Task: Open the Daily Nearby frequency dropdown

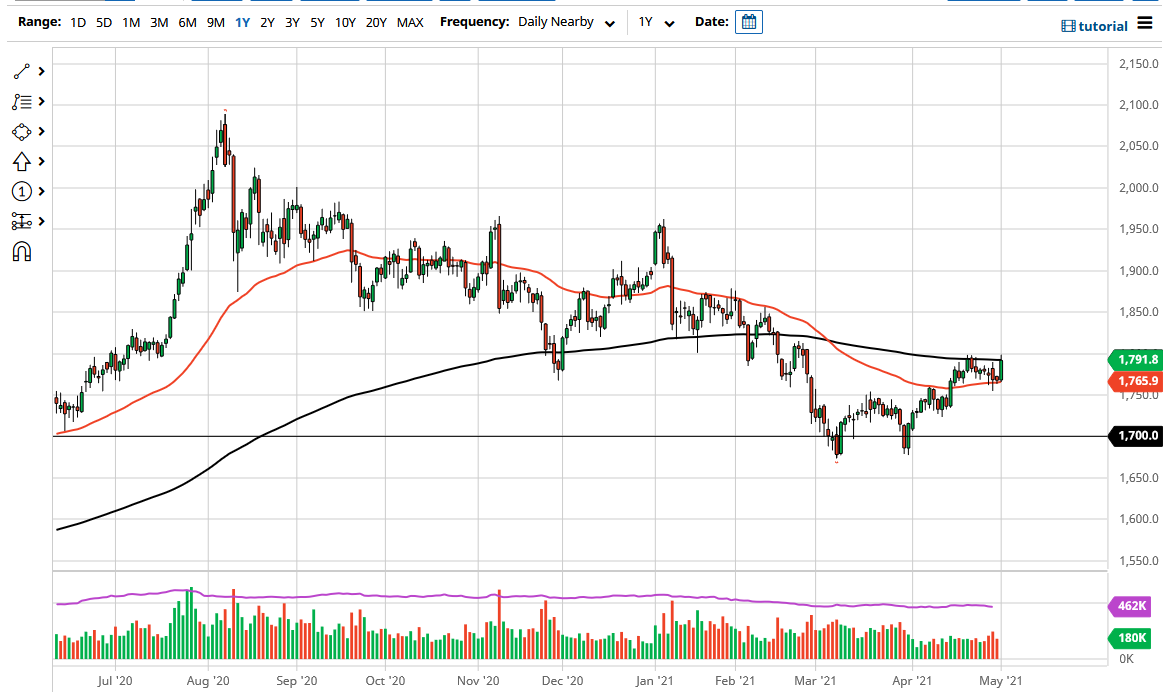Action: (566, 22)
